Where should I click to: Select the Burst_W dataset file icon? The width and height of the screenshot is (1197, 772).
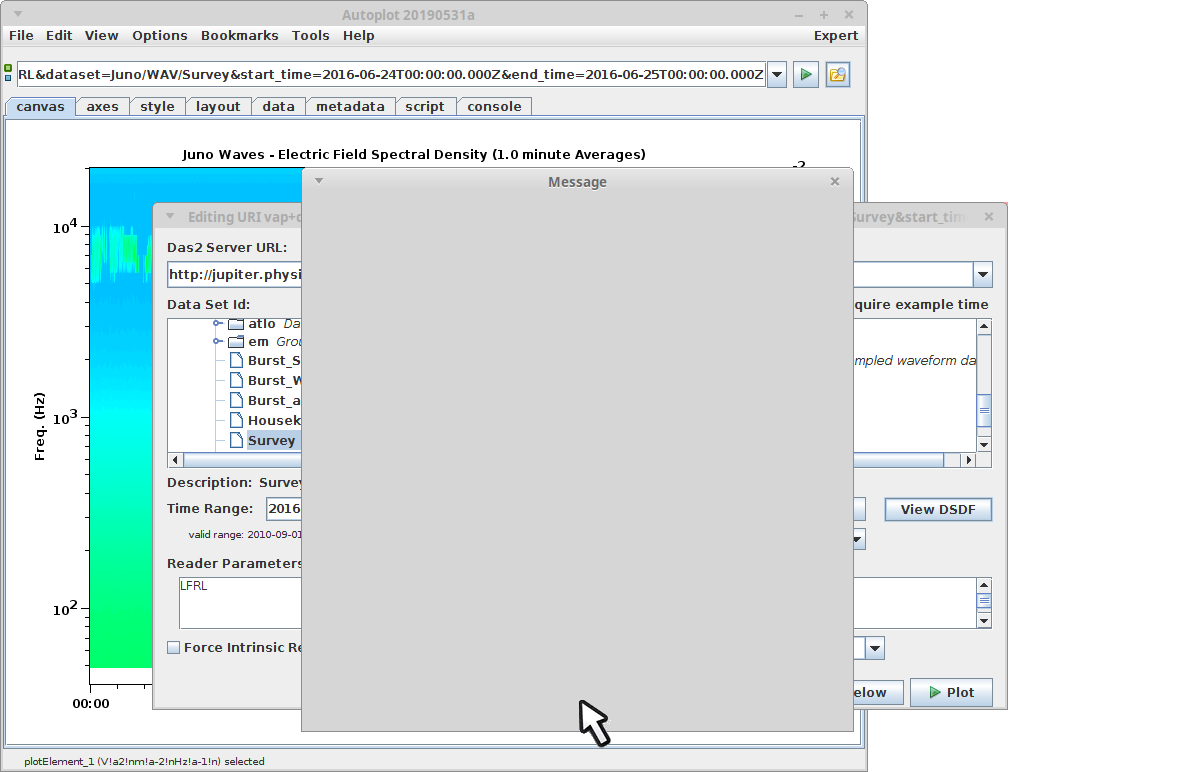237,380
